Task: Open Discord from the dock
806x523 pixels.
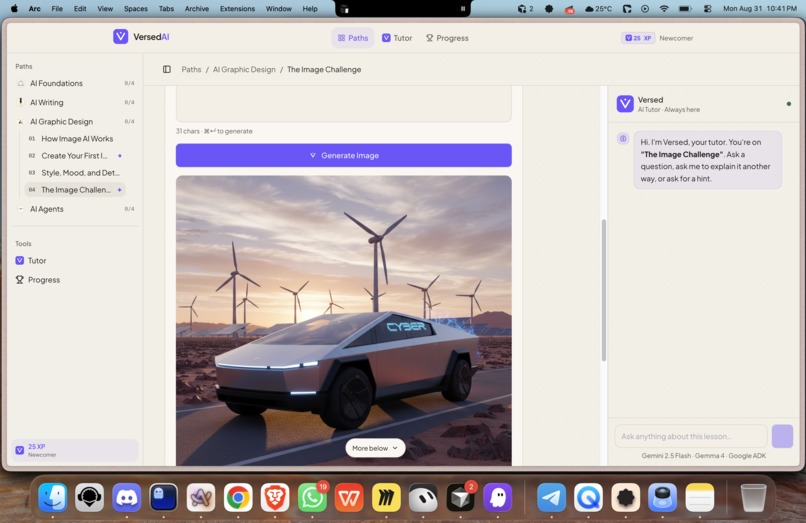Action: (126, 497)
